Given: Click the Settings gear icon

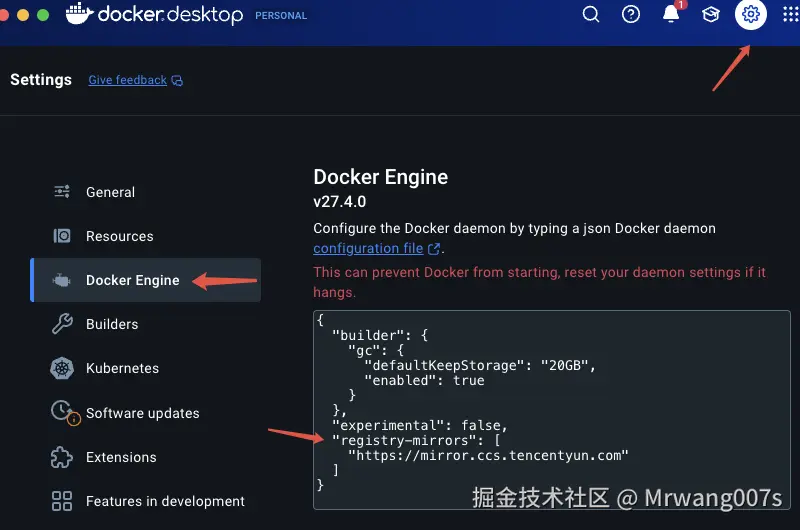Looking at the screenshot, I should tap(751, 14).
